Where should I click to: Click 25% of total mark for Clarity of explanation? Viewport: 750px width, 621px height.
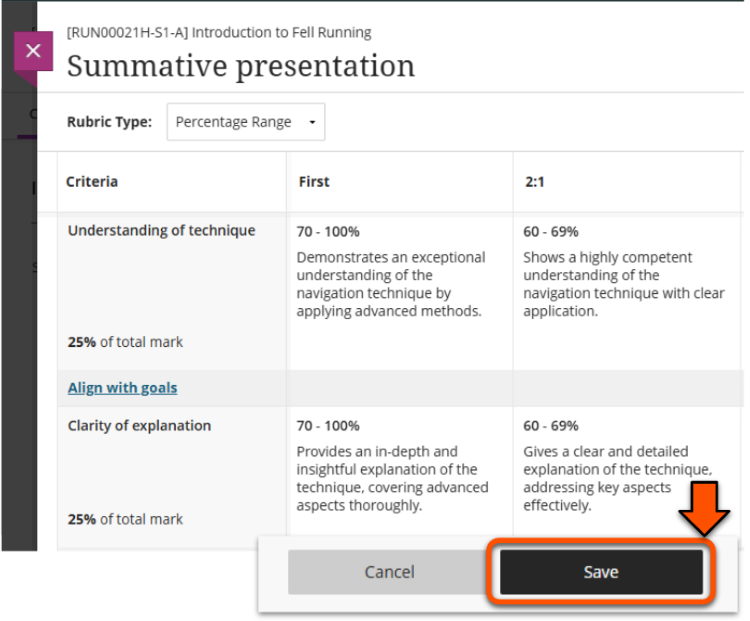[x=125, y=519]
